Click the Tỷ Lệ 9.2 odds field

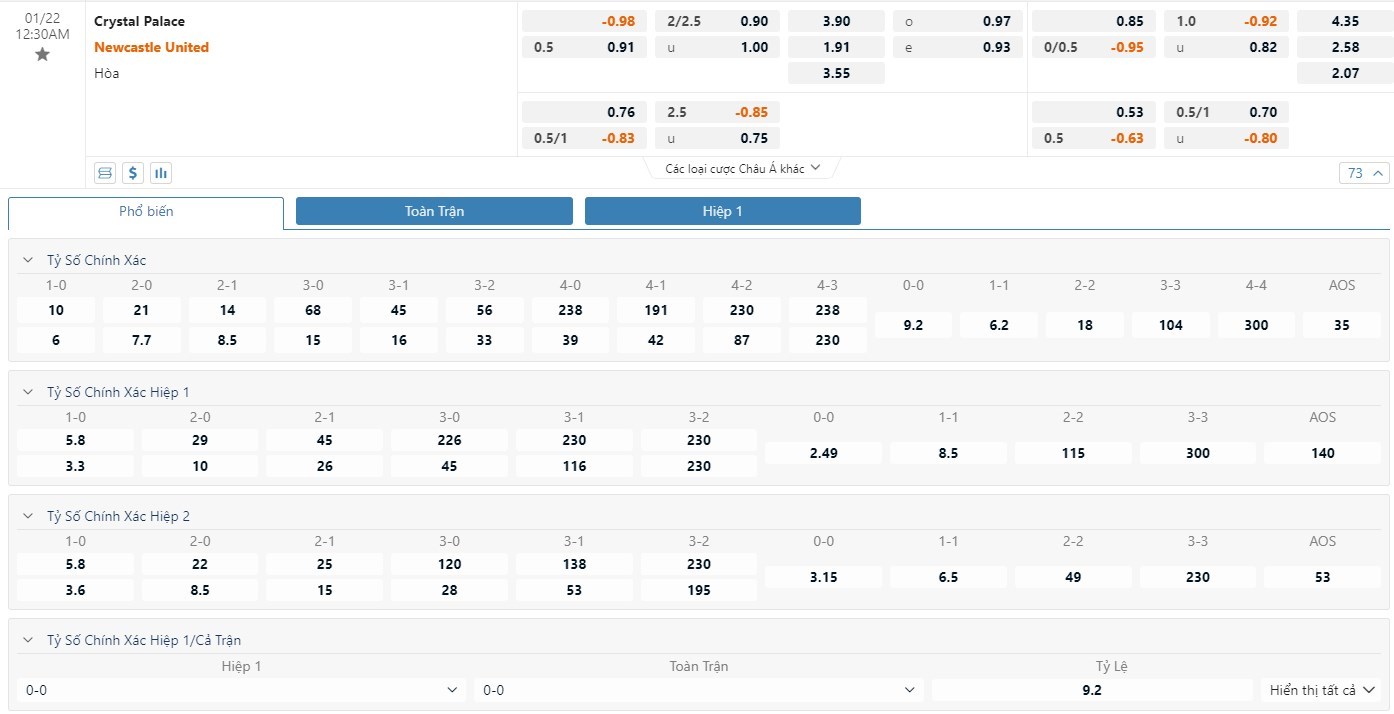coord(1091,690)
